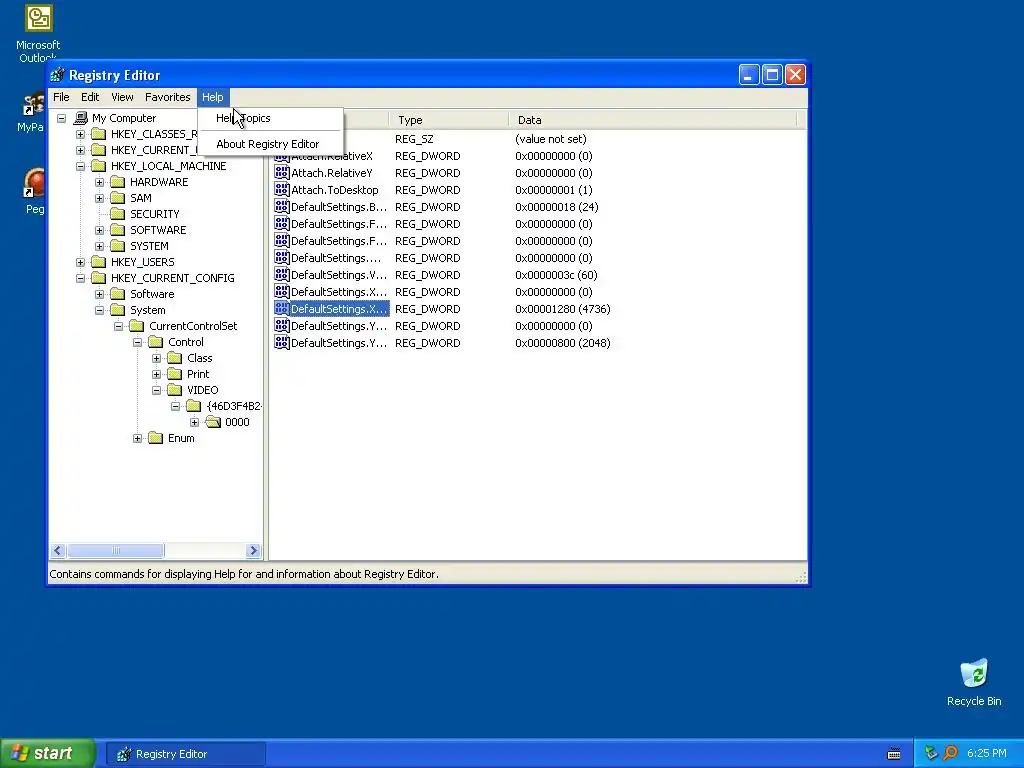Open the Edit menu
The height and width of the screenshot is (768, 1024).
coord(90,97)
